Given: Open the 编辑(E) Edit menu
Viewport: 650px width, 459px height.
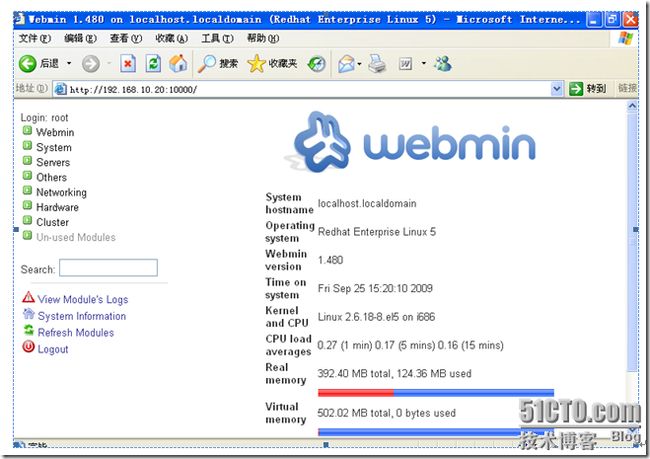Looking at the screenshot, I should [80, 39].
